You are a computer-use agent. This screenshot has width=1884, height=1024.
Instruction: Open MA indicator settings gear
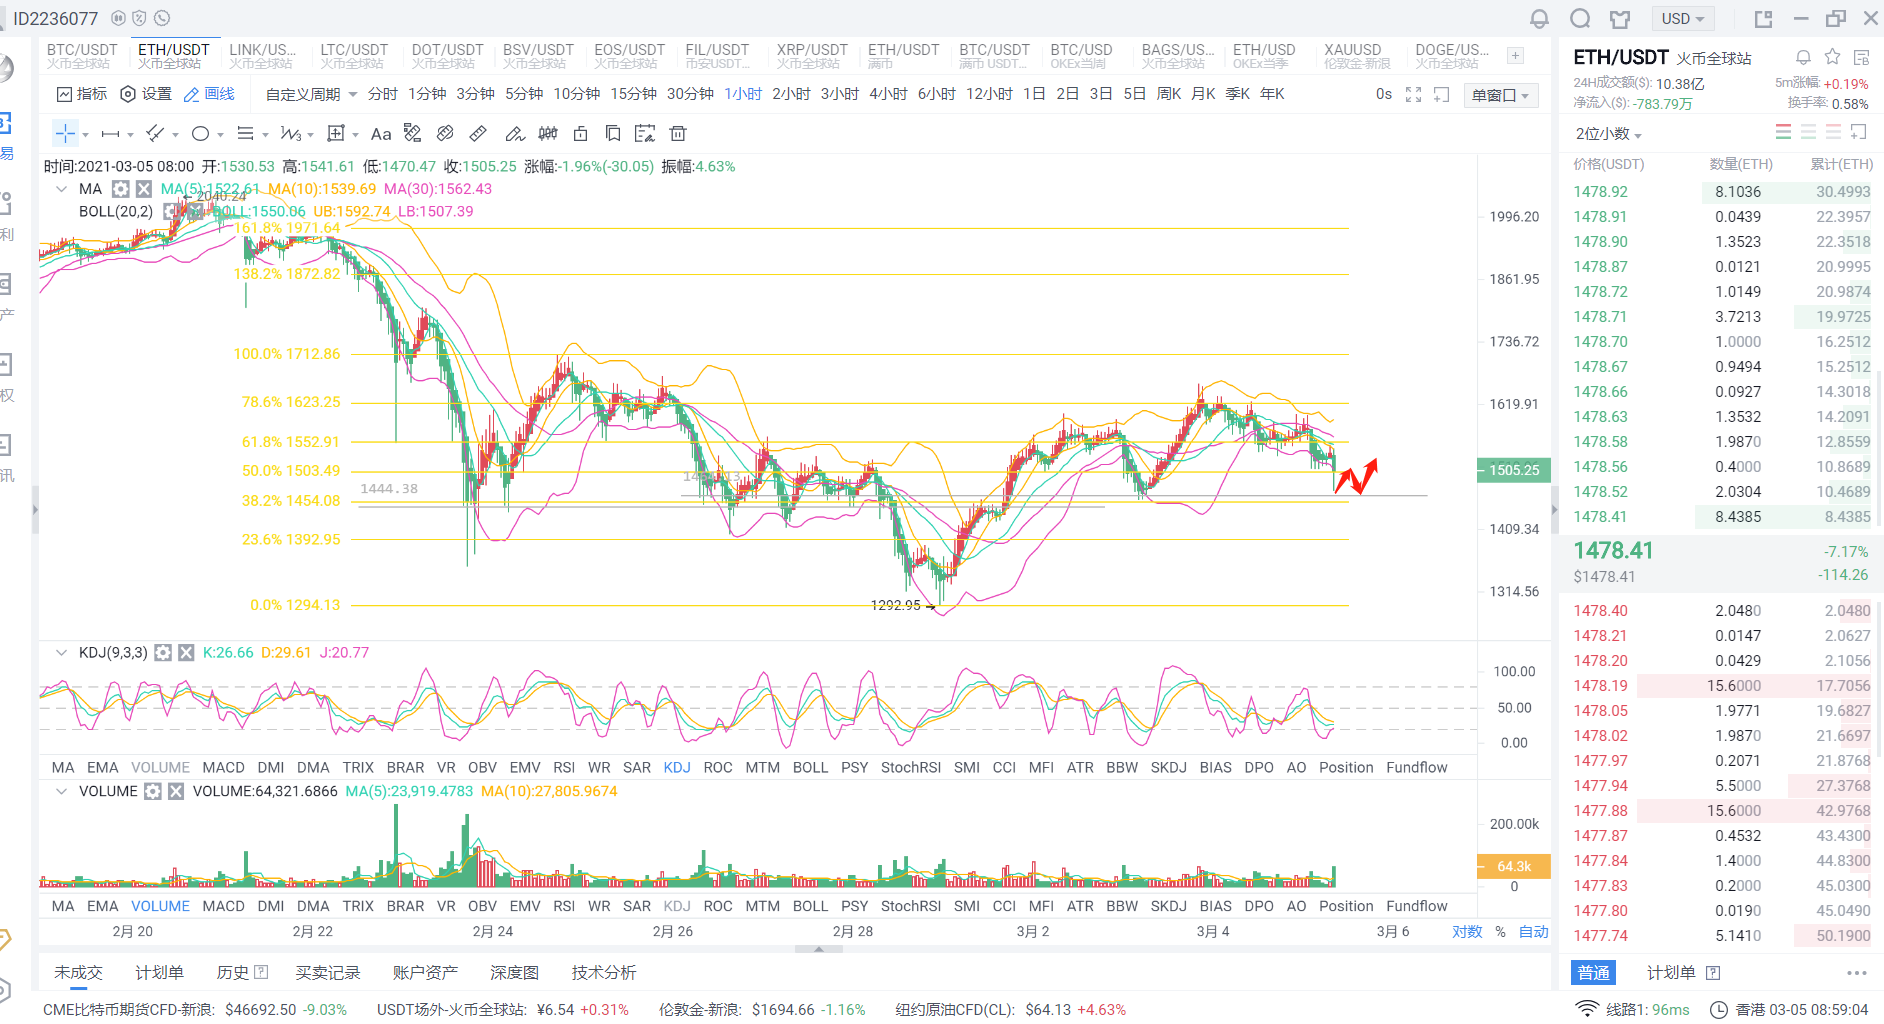tap(120, 189)
